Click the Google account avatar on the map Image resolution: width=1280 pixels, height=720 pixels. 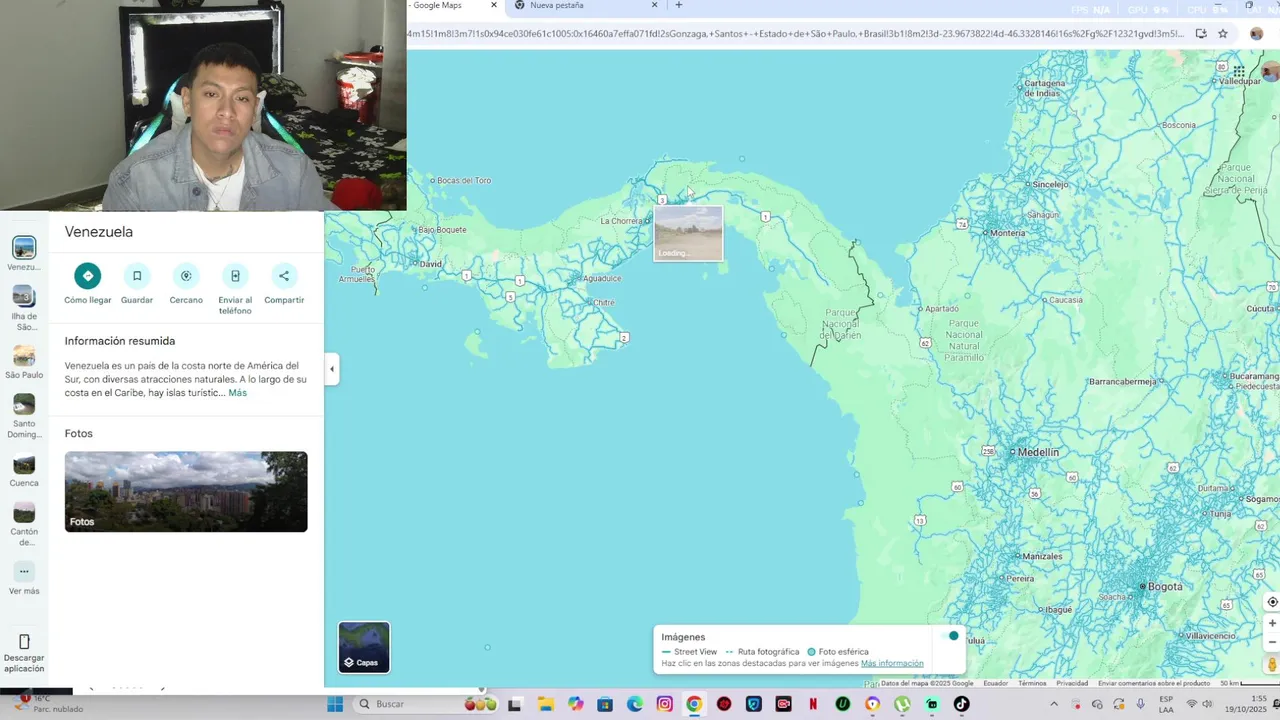pos(1271,72)
